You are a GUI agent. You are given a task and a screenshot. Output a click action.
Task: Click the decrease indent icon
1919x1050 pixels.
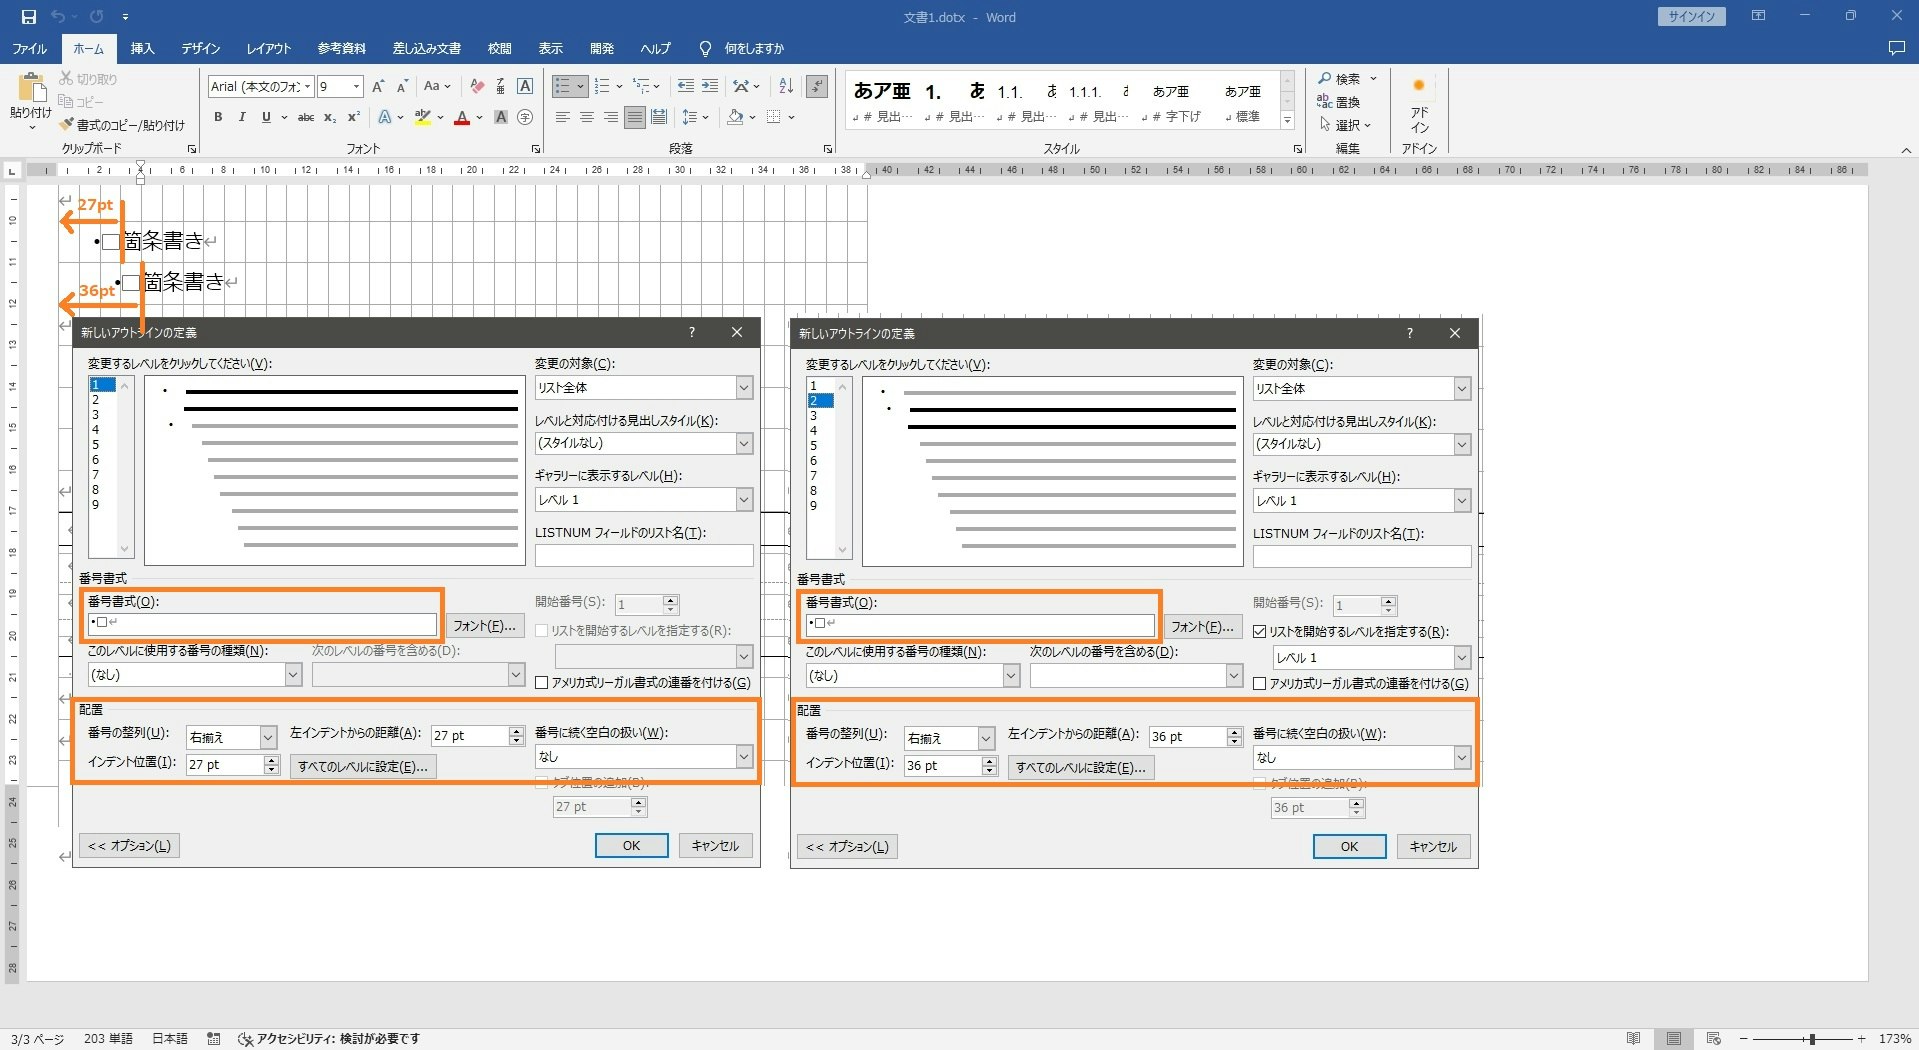tap(686, 86)
